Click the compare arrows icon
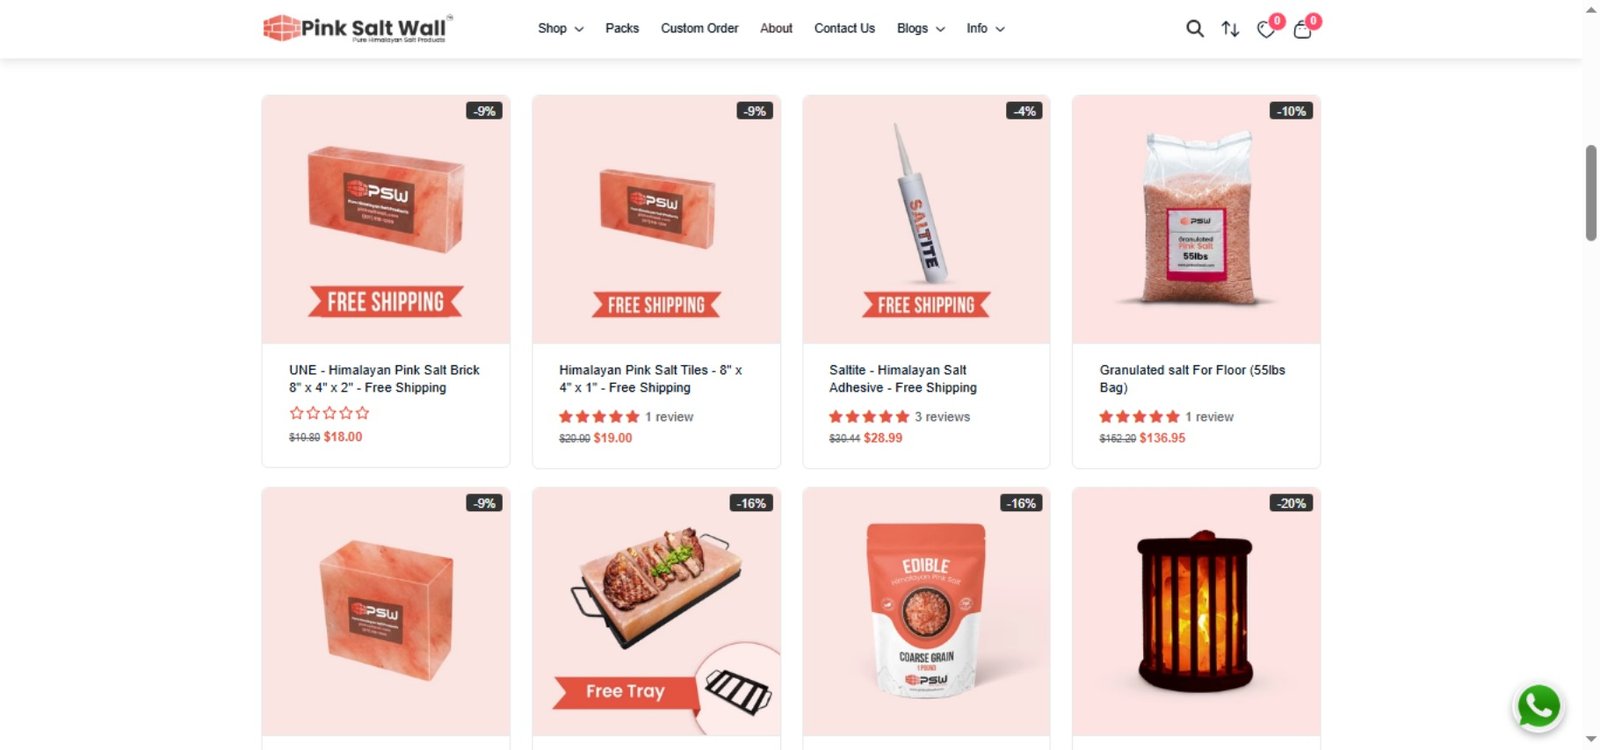Image resolution: width=1600 pixels, height=750 pixels. (1230, 29)
